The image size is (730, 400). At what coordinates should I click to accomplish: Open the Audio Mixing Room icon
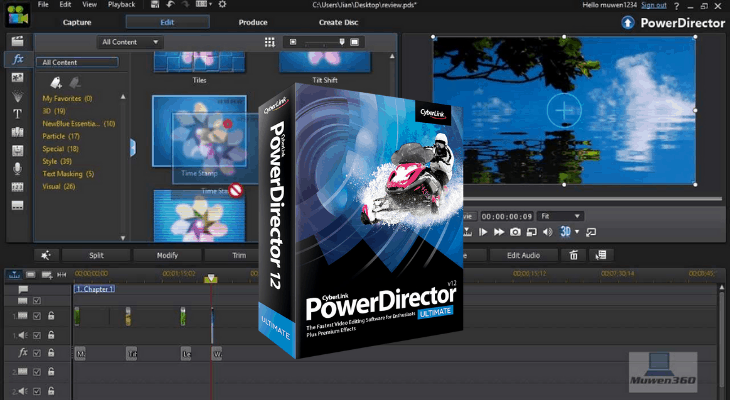coord(18,150)
